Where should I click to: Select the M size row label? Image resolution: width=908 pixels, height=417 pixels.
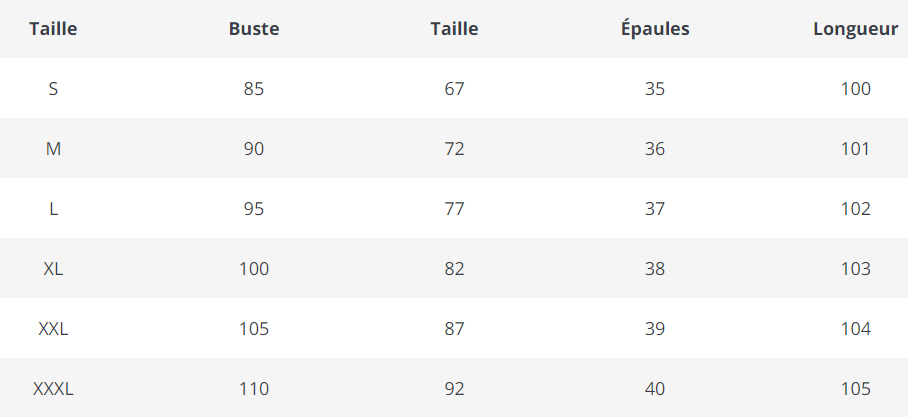click(x=53, y=149)
